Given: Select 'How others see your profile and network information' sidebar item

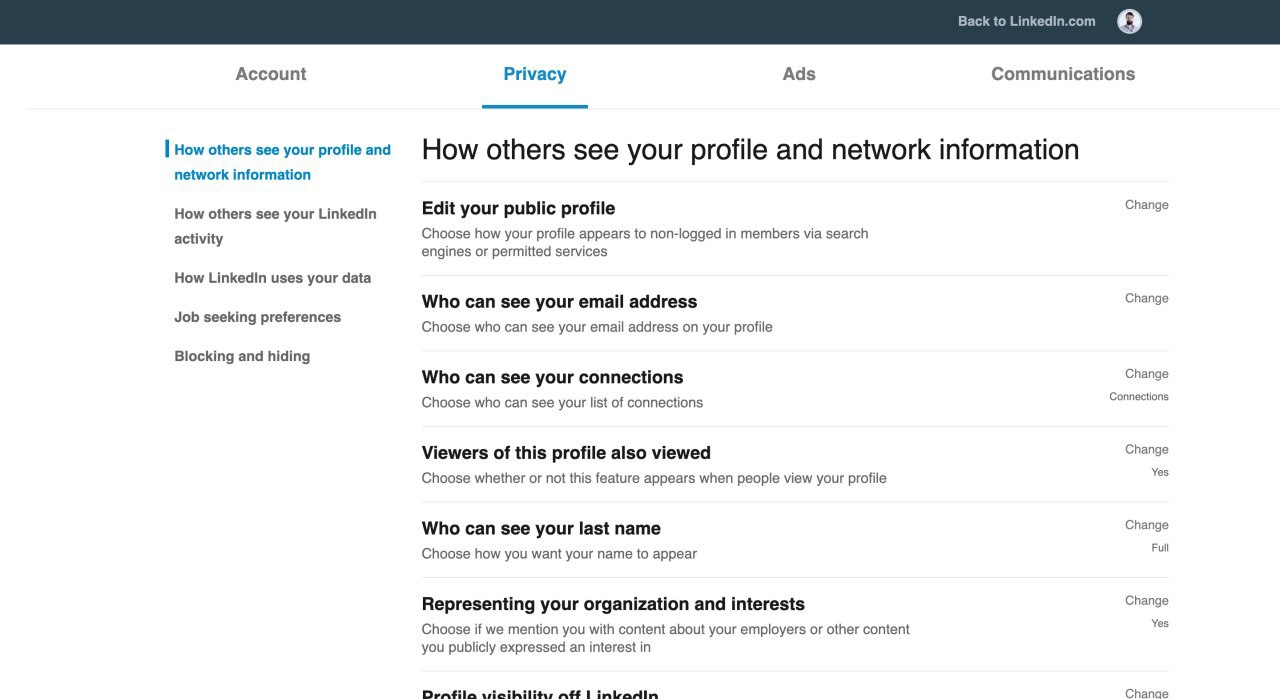Looking at the screenshot, I should (282, 162).
